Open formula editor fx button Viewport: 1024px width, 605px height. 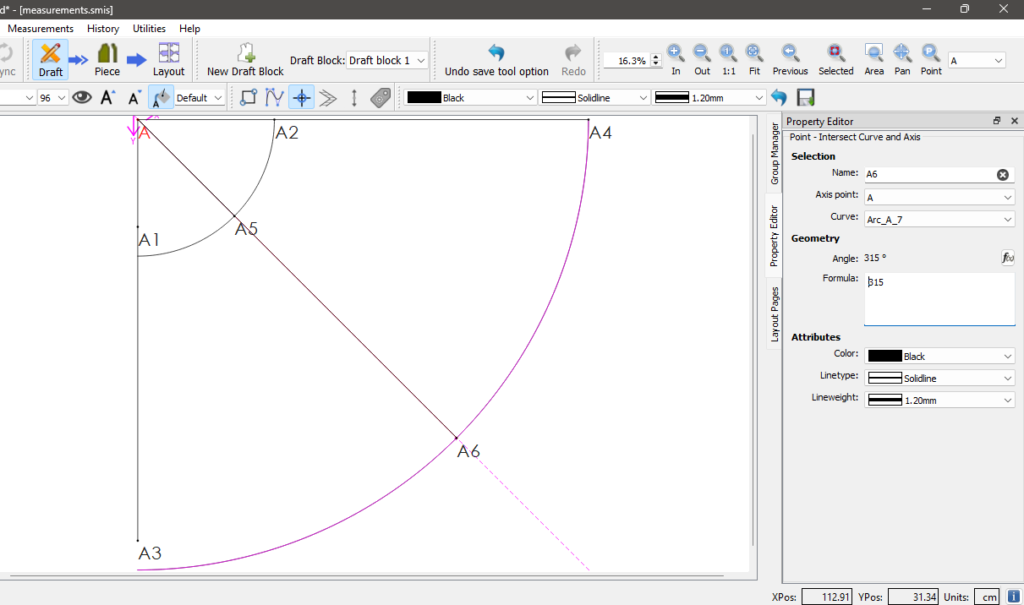click(x=1008, y=257)
